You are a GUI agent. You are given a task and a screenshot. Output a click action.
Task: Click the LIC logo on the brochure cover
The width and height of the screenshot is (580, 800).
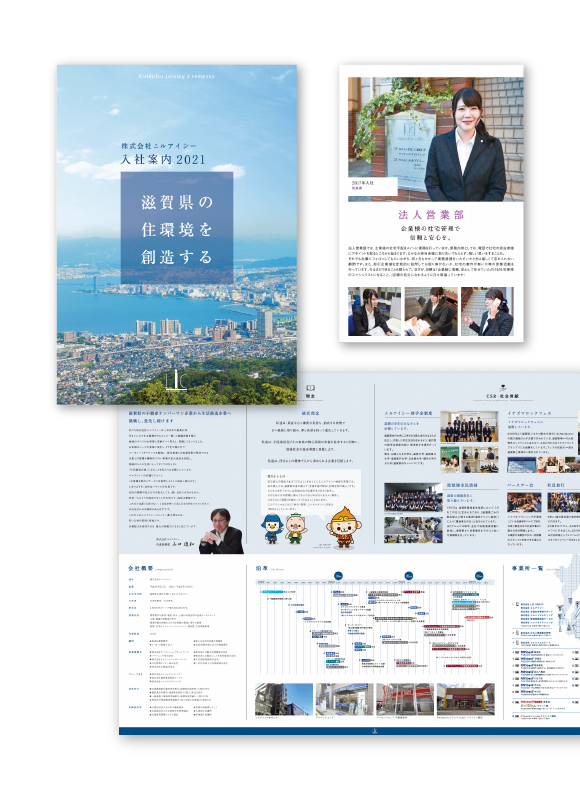point(177,380)
